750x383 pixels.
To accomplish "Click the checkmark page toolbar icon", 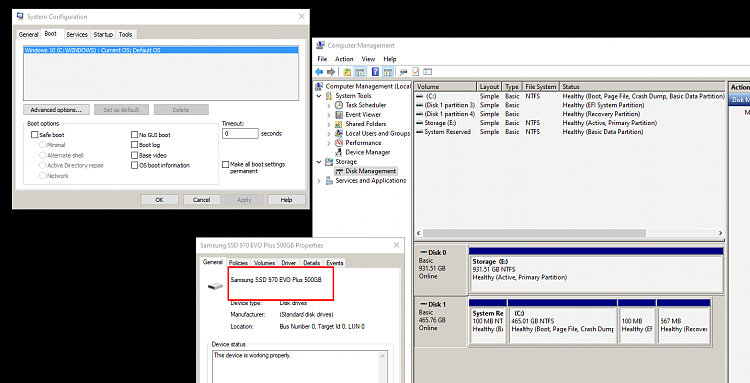I will (x=416, y=72).
